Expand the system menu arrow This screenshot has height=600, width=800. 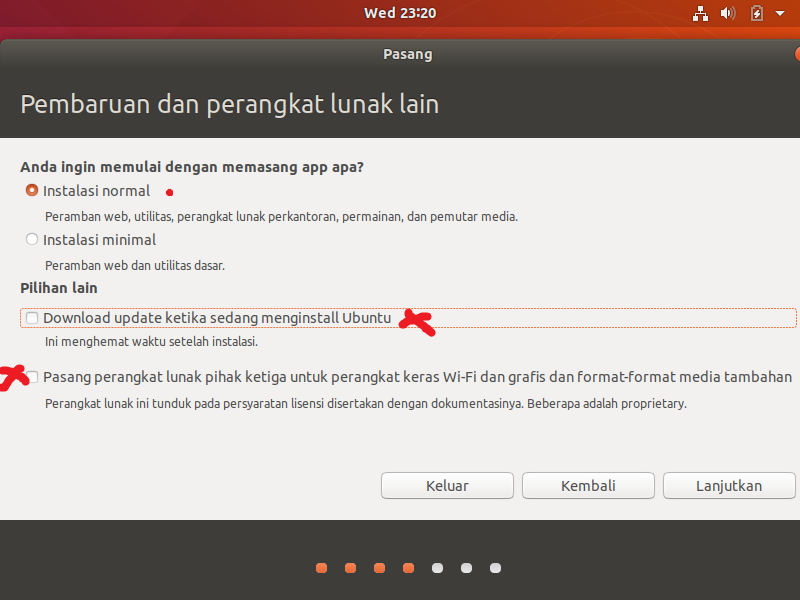tap(780, 13)
